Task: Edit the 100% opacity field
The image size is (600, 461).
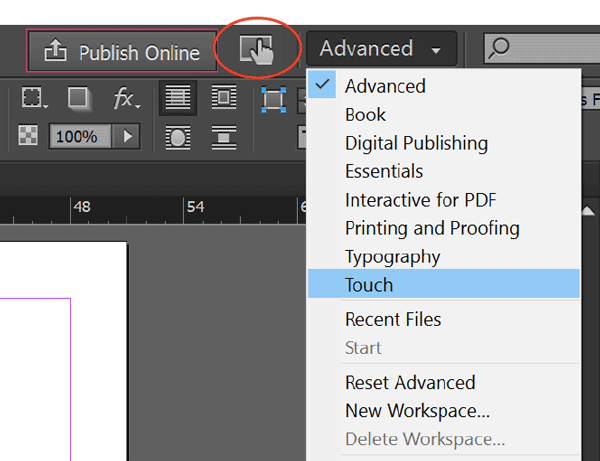Action: pyautogui.click(x=80, y=136)
